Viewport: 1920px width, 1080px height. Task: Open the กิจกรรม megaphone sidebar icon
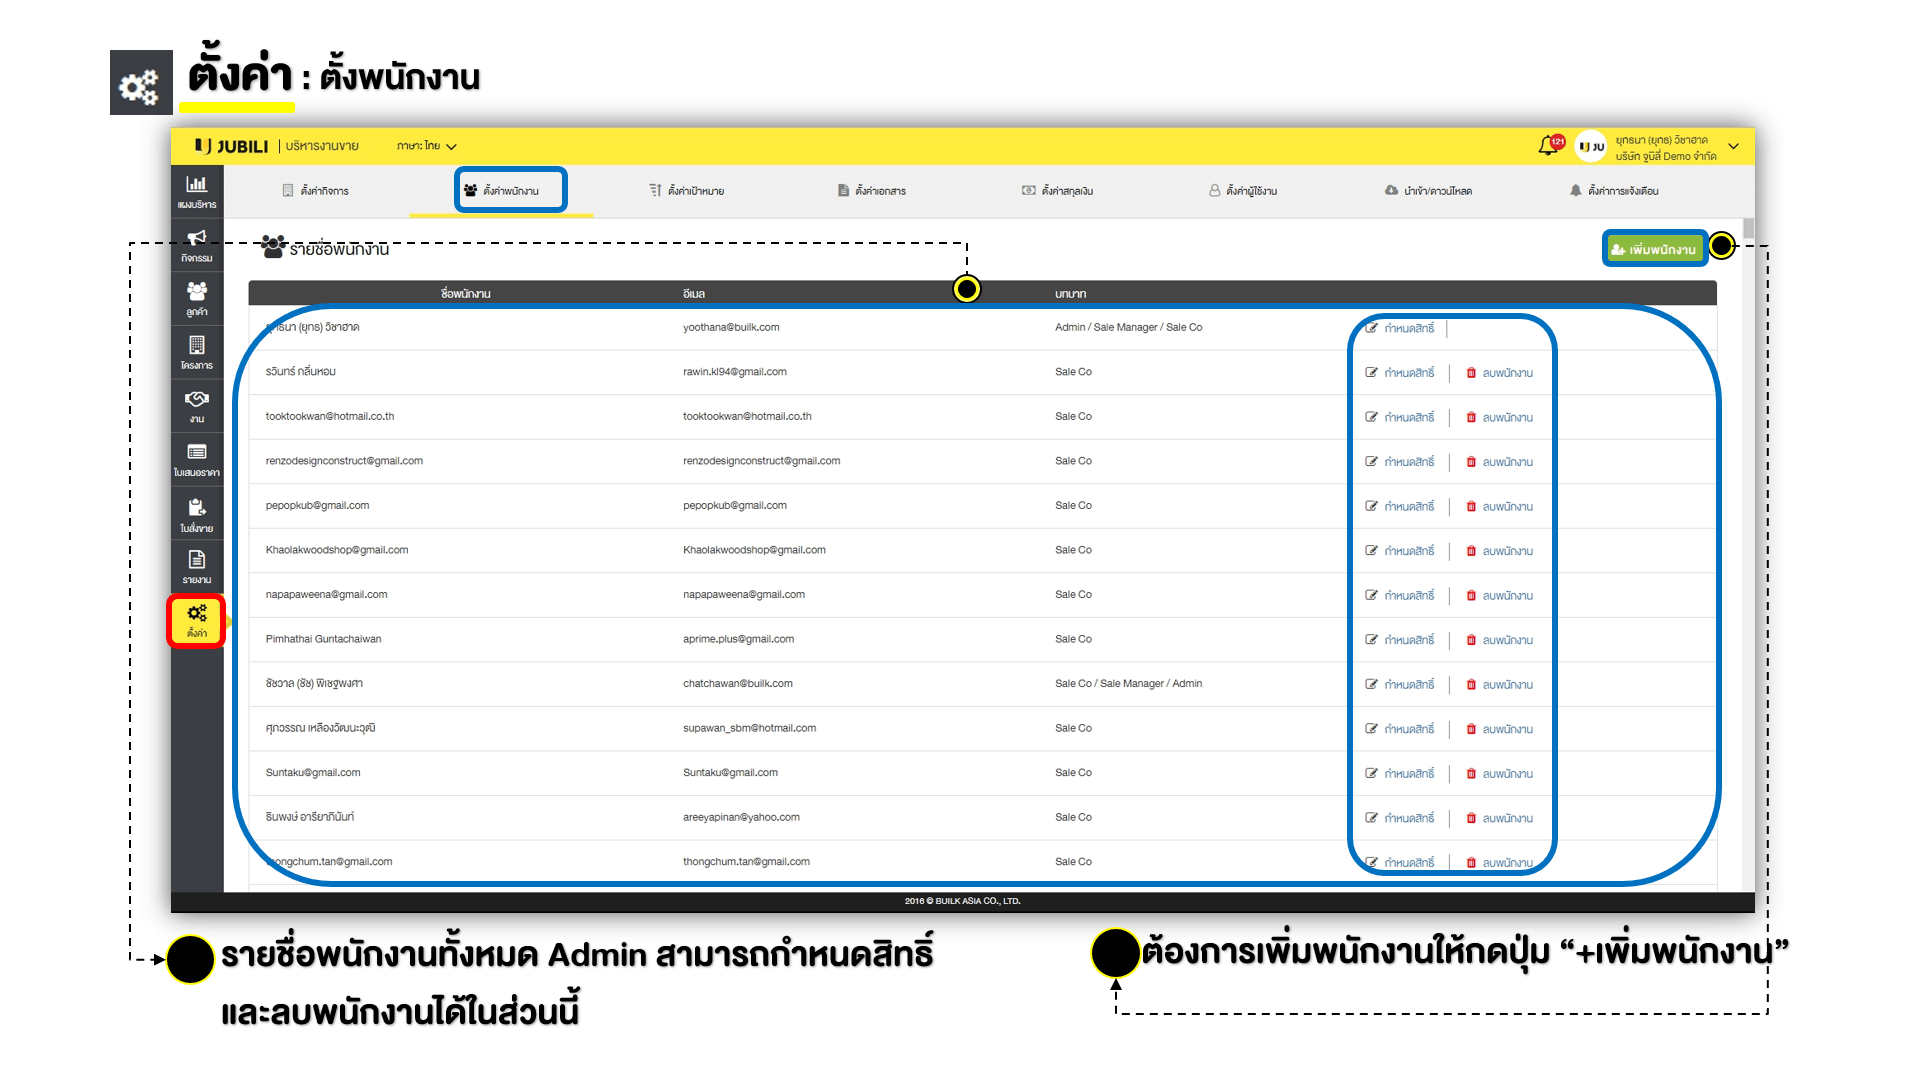197,244
